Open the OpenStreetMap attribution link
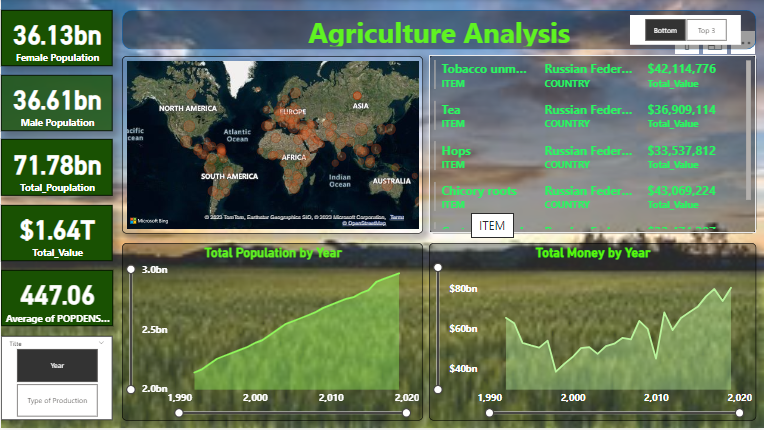 [x=361, y=223]
